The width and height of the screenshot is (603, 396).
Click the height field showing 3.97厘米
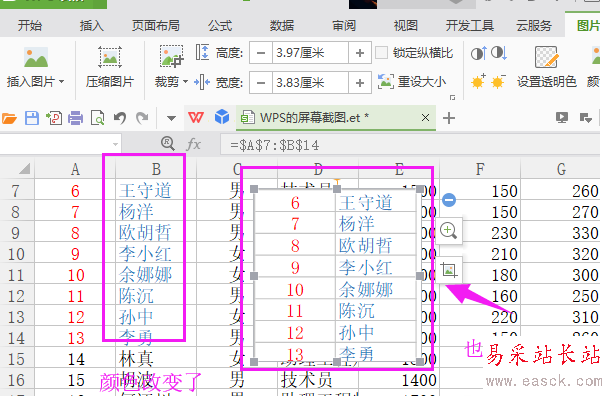point(310,53)
